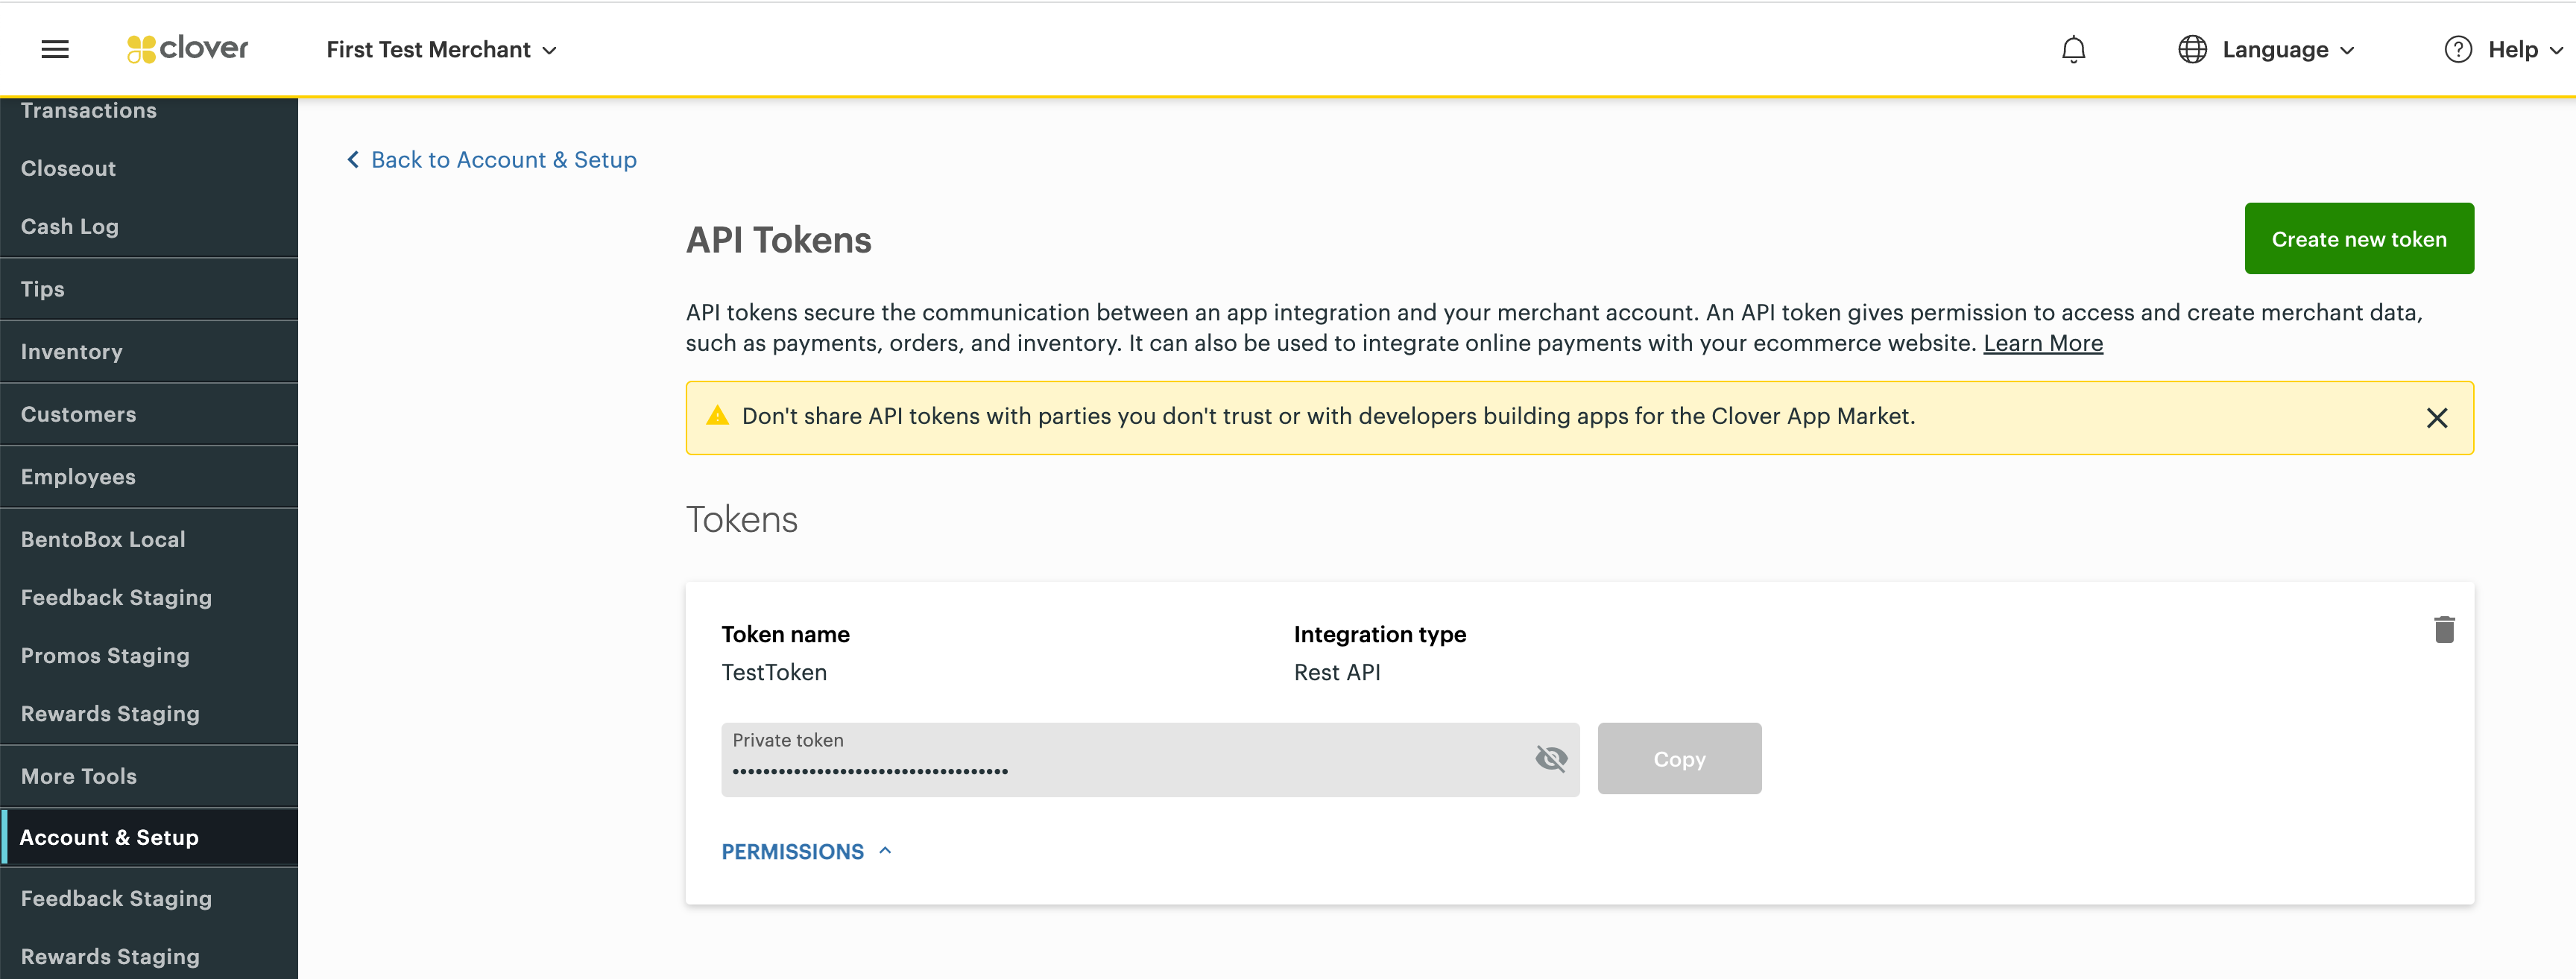This screenshot has height=979, width=2576.
Task: Click the Help question mark icon
Action: [x=2457, y=49]
